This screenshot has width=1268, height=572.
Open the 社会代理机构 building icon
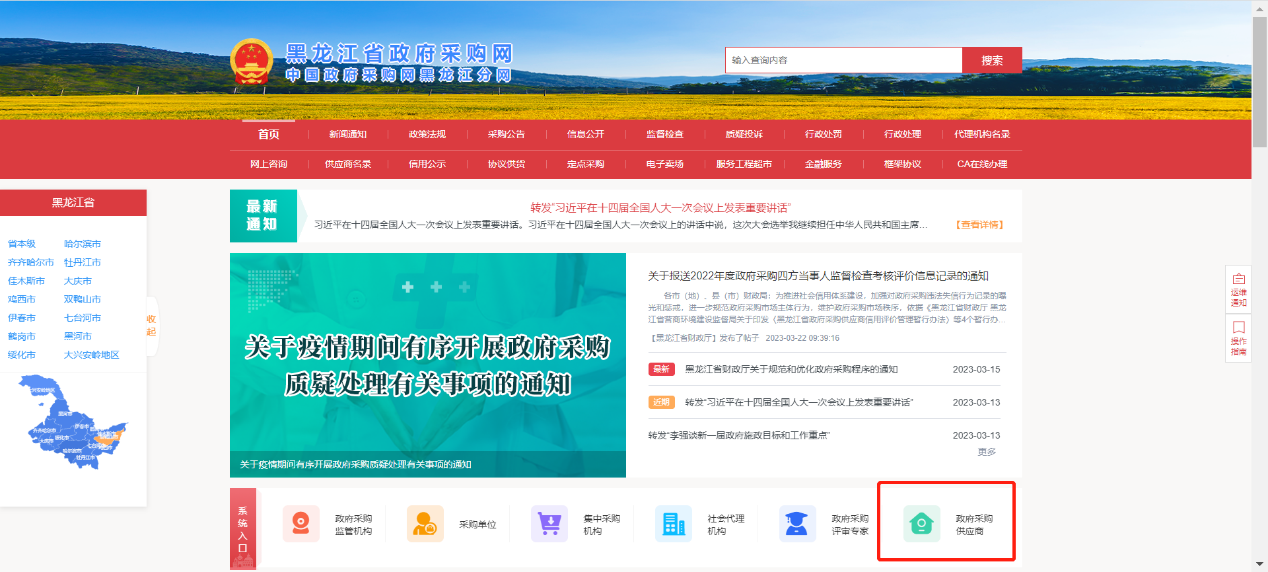point(673,524)
